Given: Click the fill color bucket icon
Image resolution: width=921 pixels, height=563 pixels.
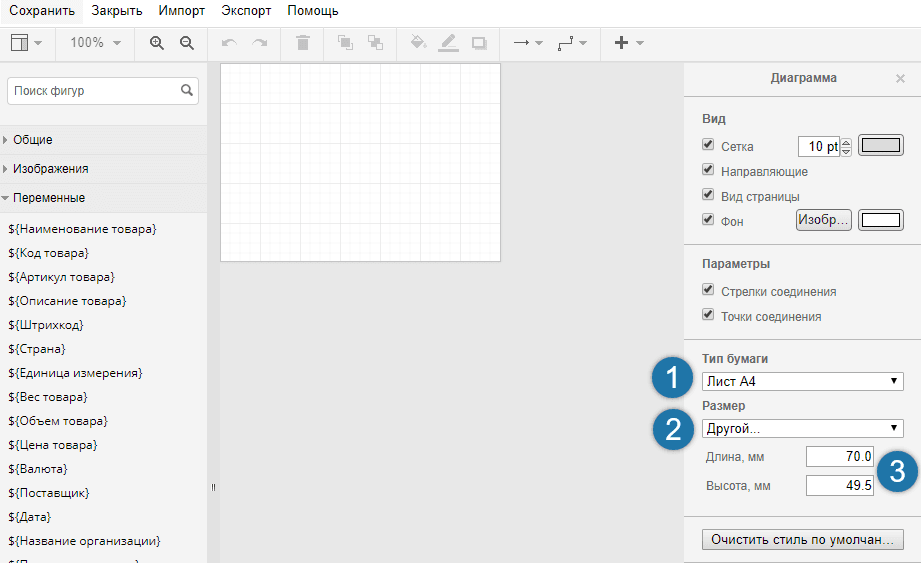Looking at the screenshot, I should pos(419,43).
